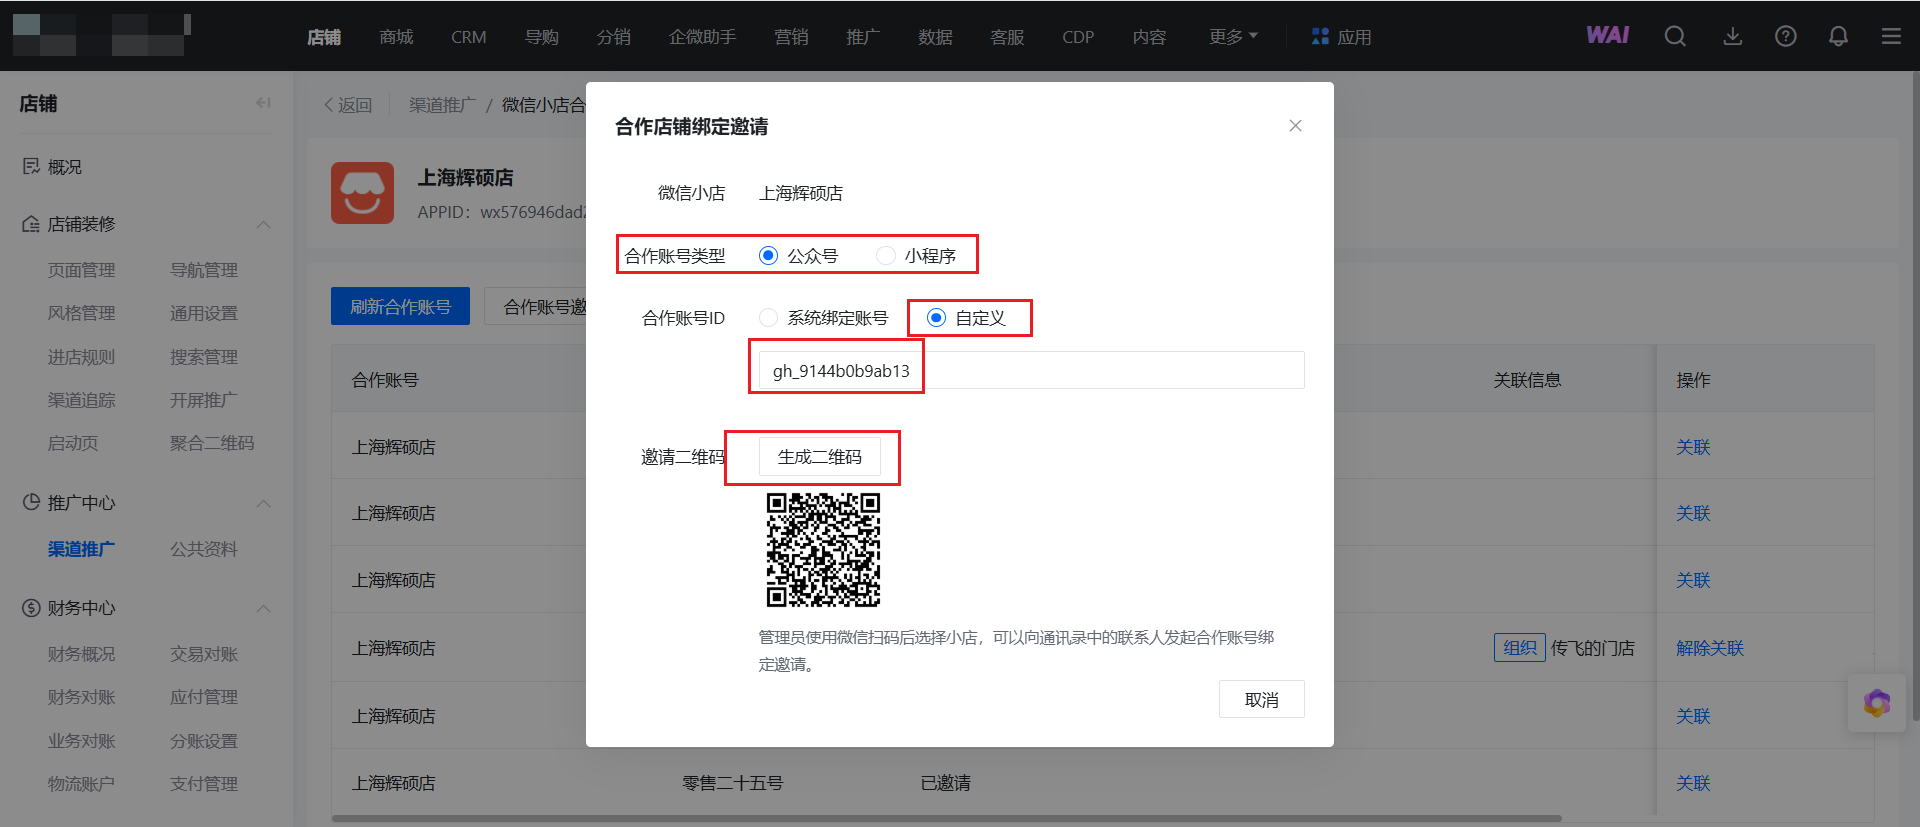The image size is (1920, 827).
Task: Open the notifications bell icon
Action: 1838,37
